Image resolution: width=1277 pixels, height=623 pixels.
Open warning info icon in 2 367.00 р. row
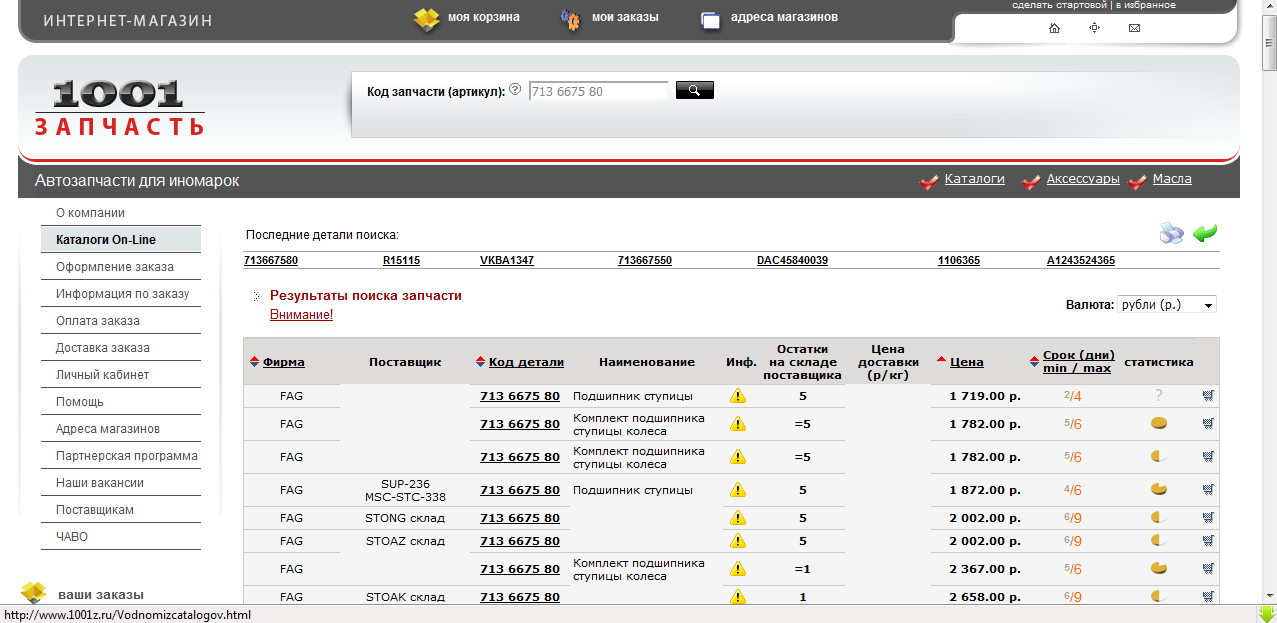(x=738, y=569)
